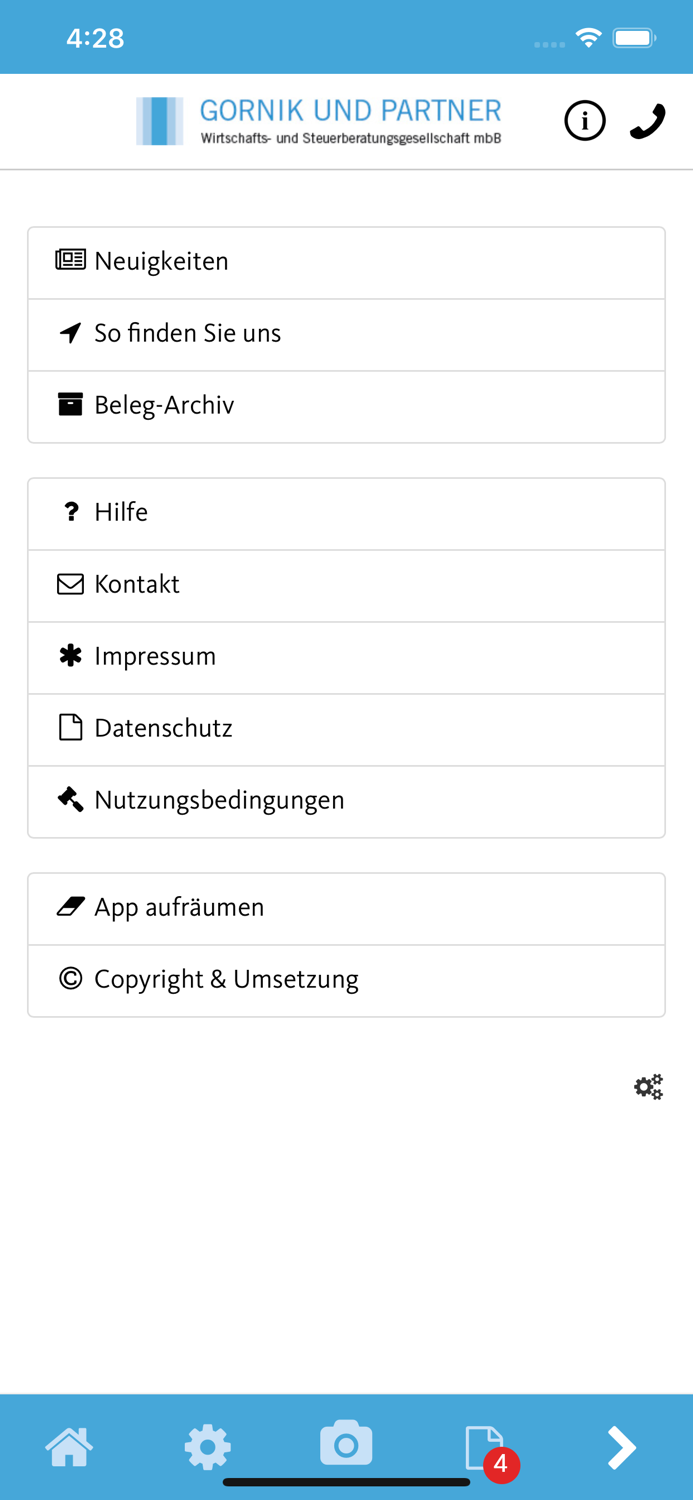Start App aufräumen cleanup
Image resolution: width=693 pixels, height=1500 pixels.
tap(179, 908)
